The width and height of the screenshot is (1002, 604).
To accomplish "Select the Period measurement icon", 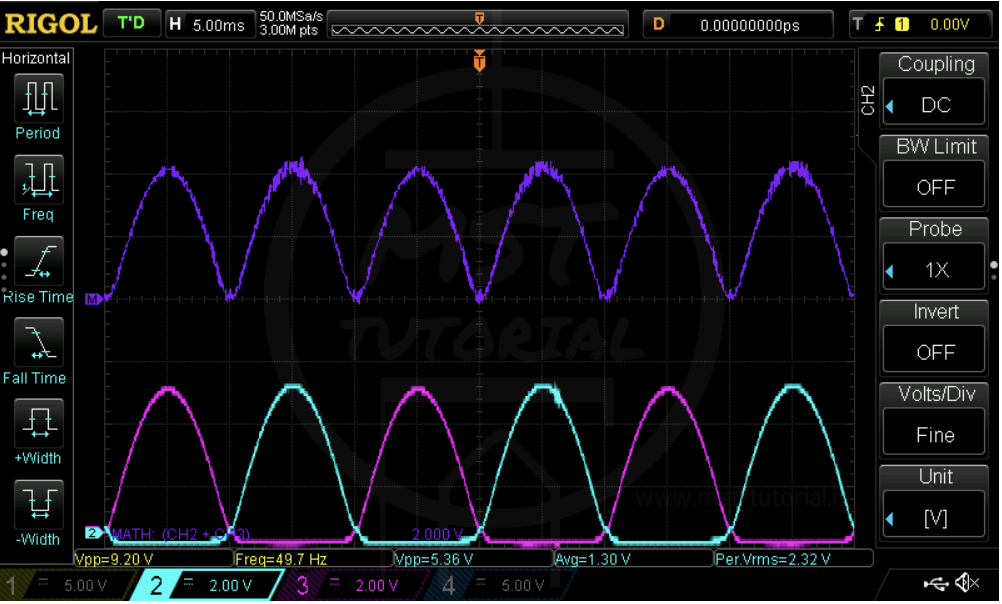I will click(x=37, y=99).
